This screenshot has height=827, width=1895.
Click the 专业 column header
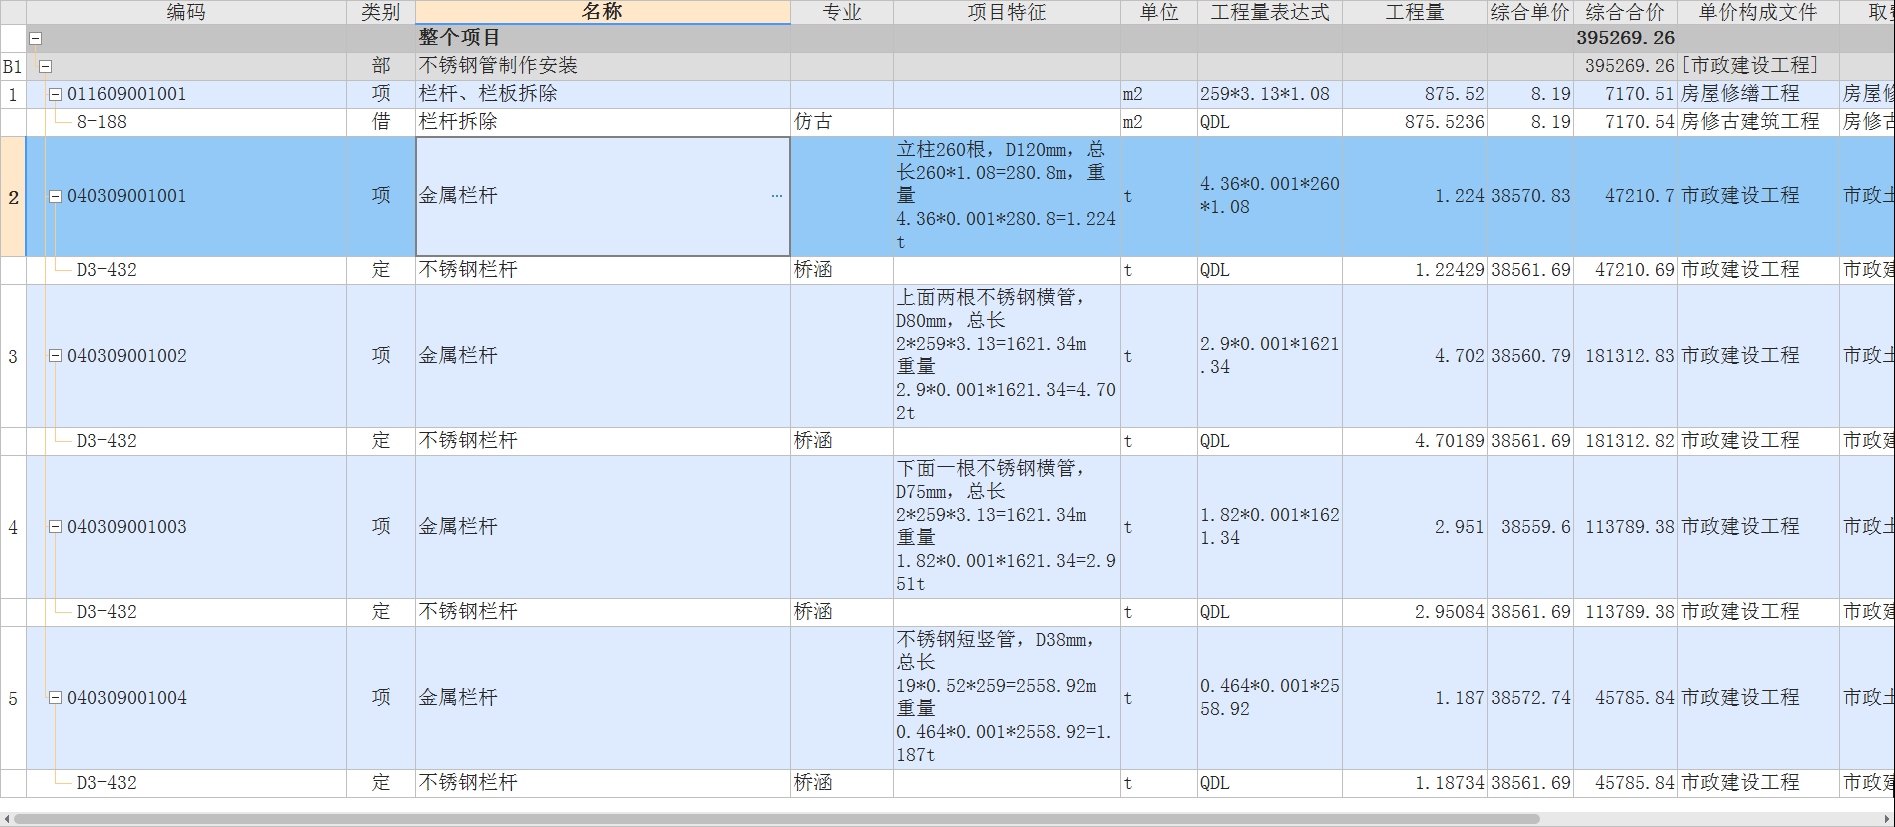click(x=841, y=12)
